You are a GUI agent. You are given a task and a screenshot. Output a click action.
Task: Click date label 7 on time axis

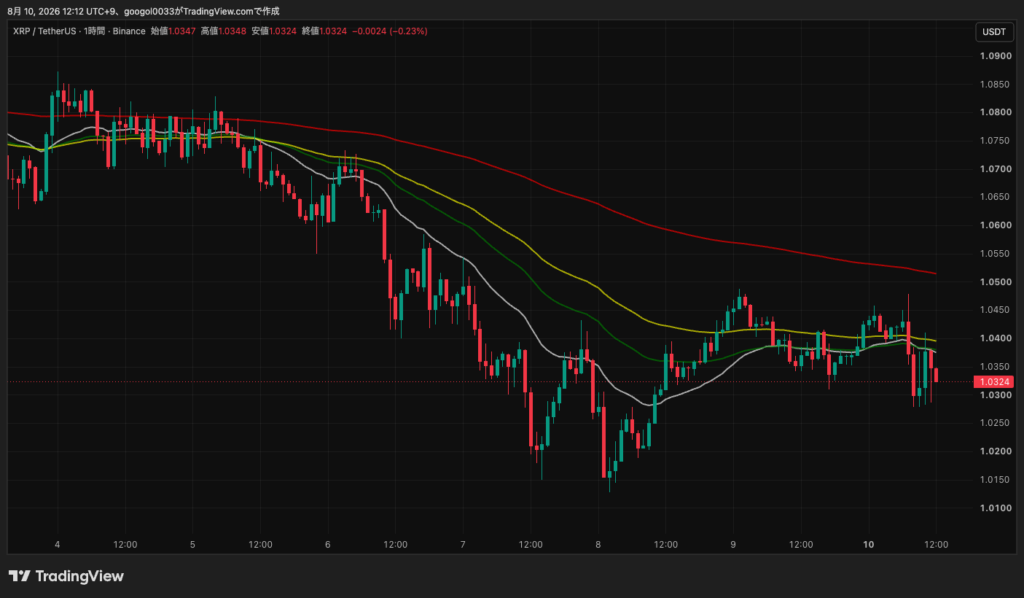pyautogui.click(x=463, y=544)
